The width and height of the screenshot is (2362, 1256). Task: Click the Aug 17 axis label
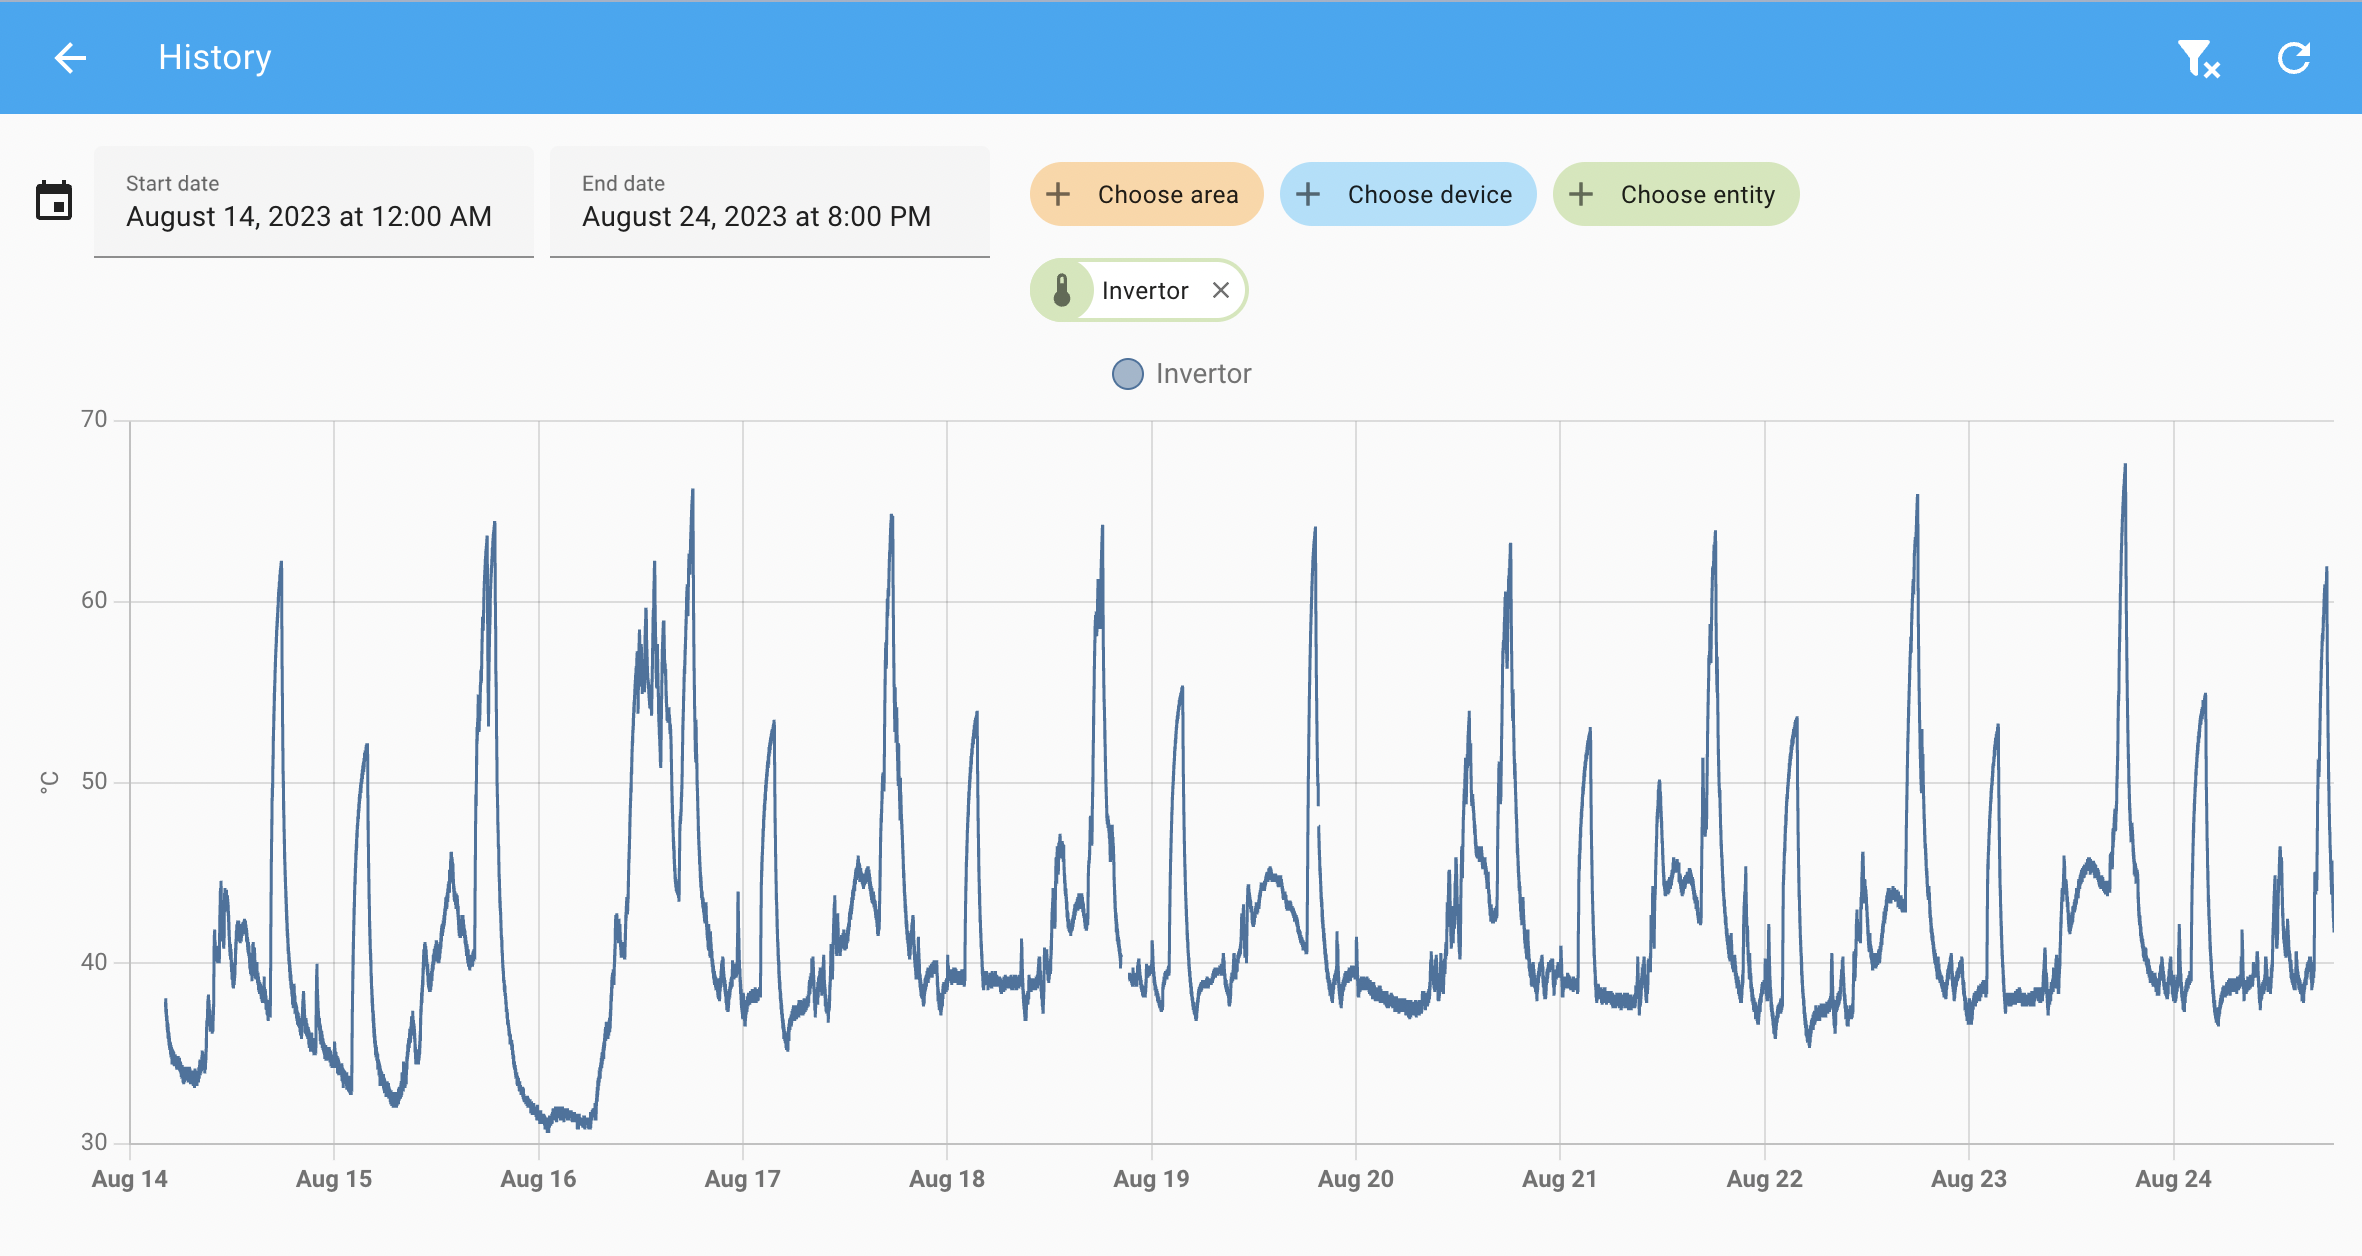click(742, 1179)
